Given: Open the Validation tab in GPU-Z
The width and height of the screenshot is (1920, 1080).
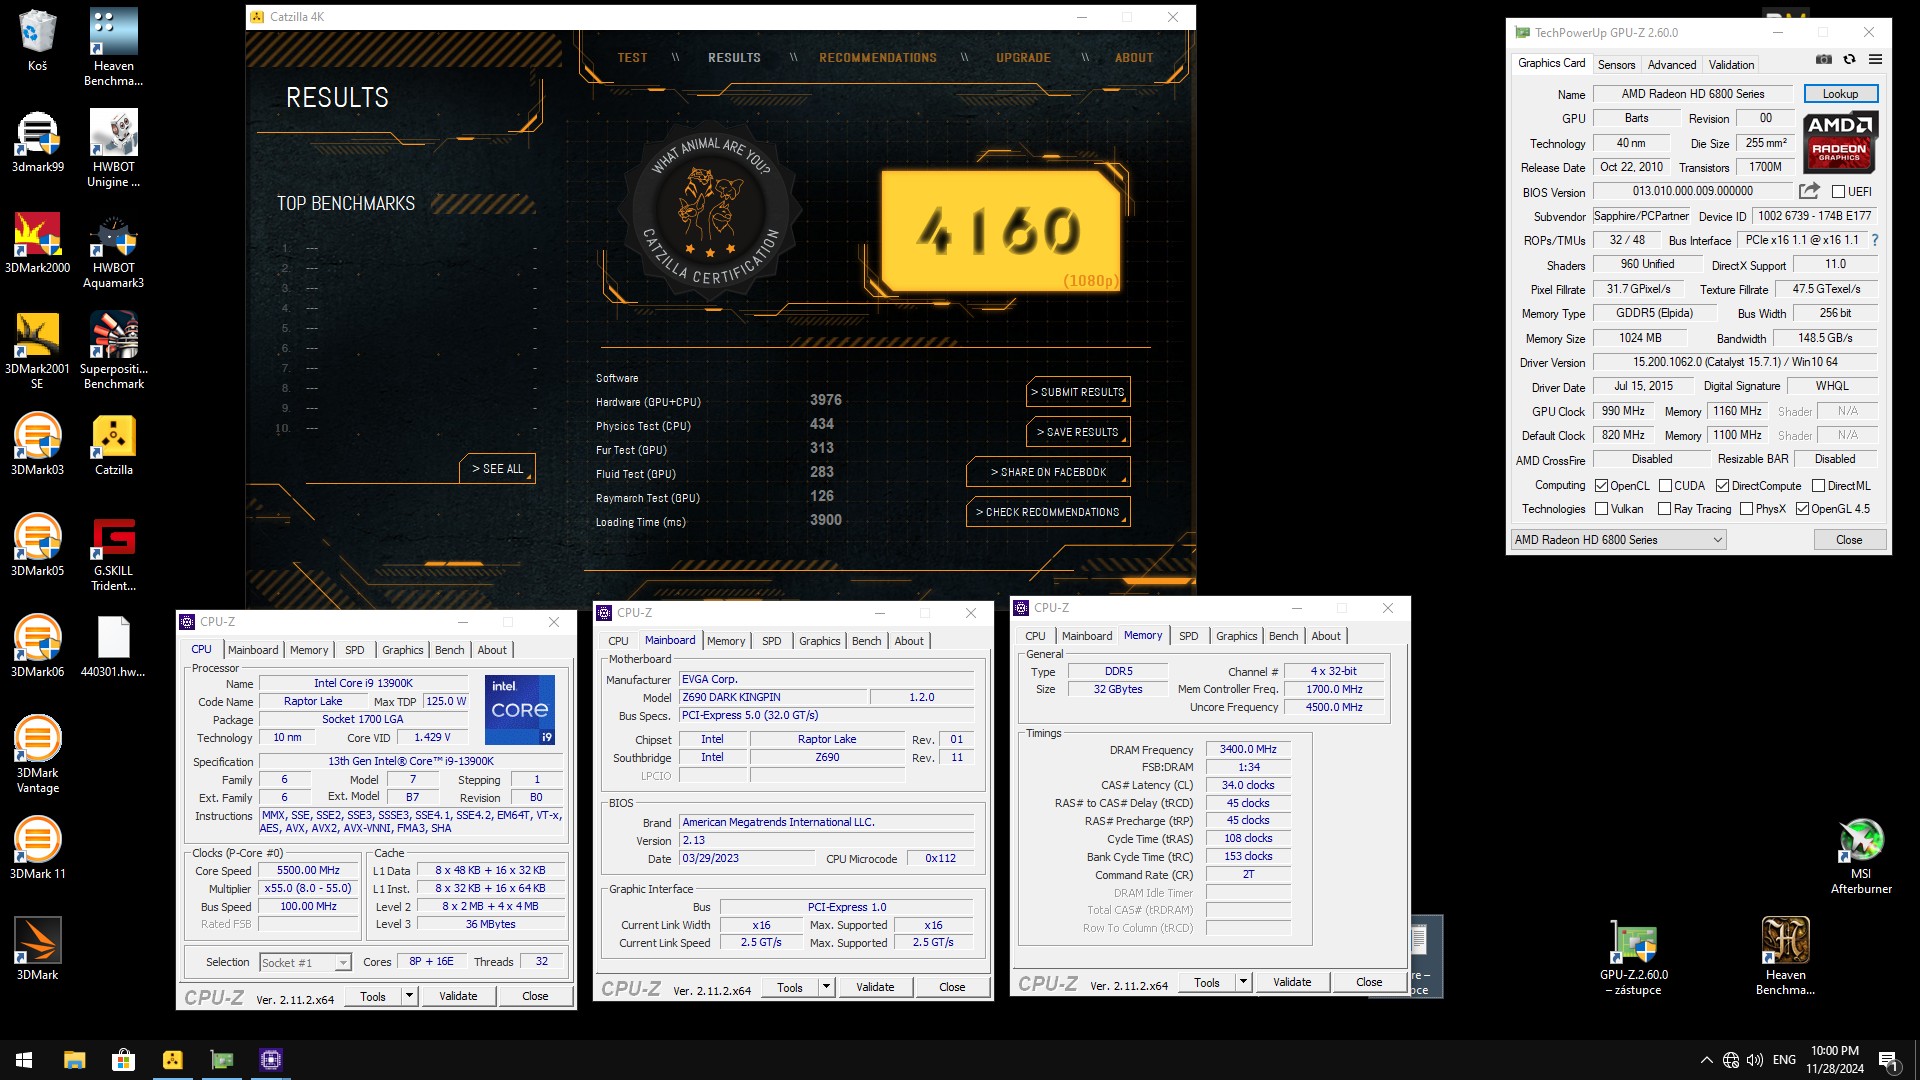Looking at the screenshot, I should point(1731,64).
